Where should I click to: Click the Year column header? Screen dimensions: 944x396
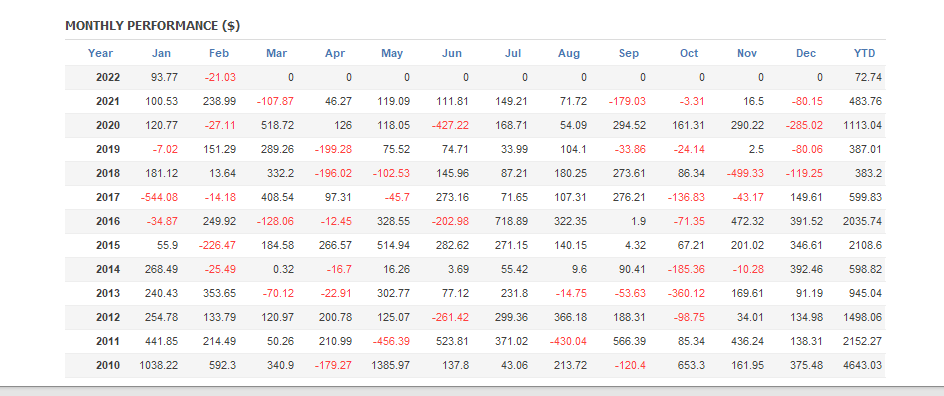(x=100, y=53)
